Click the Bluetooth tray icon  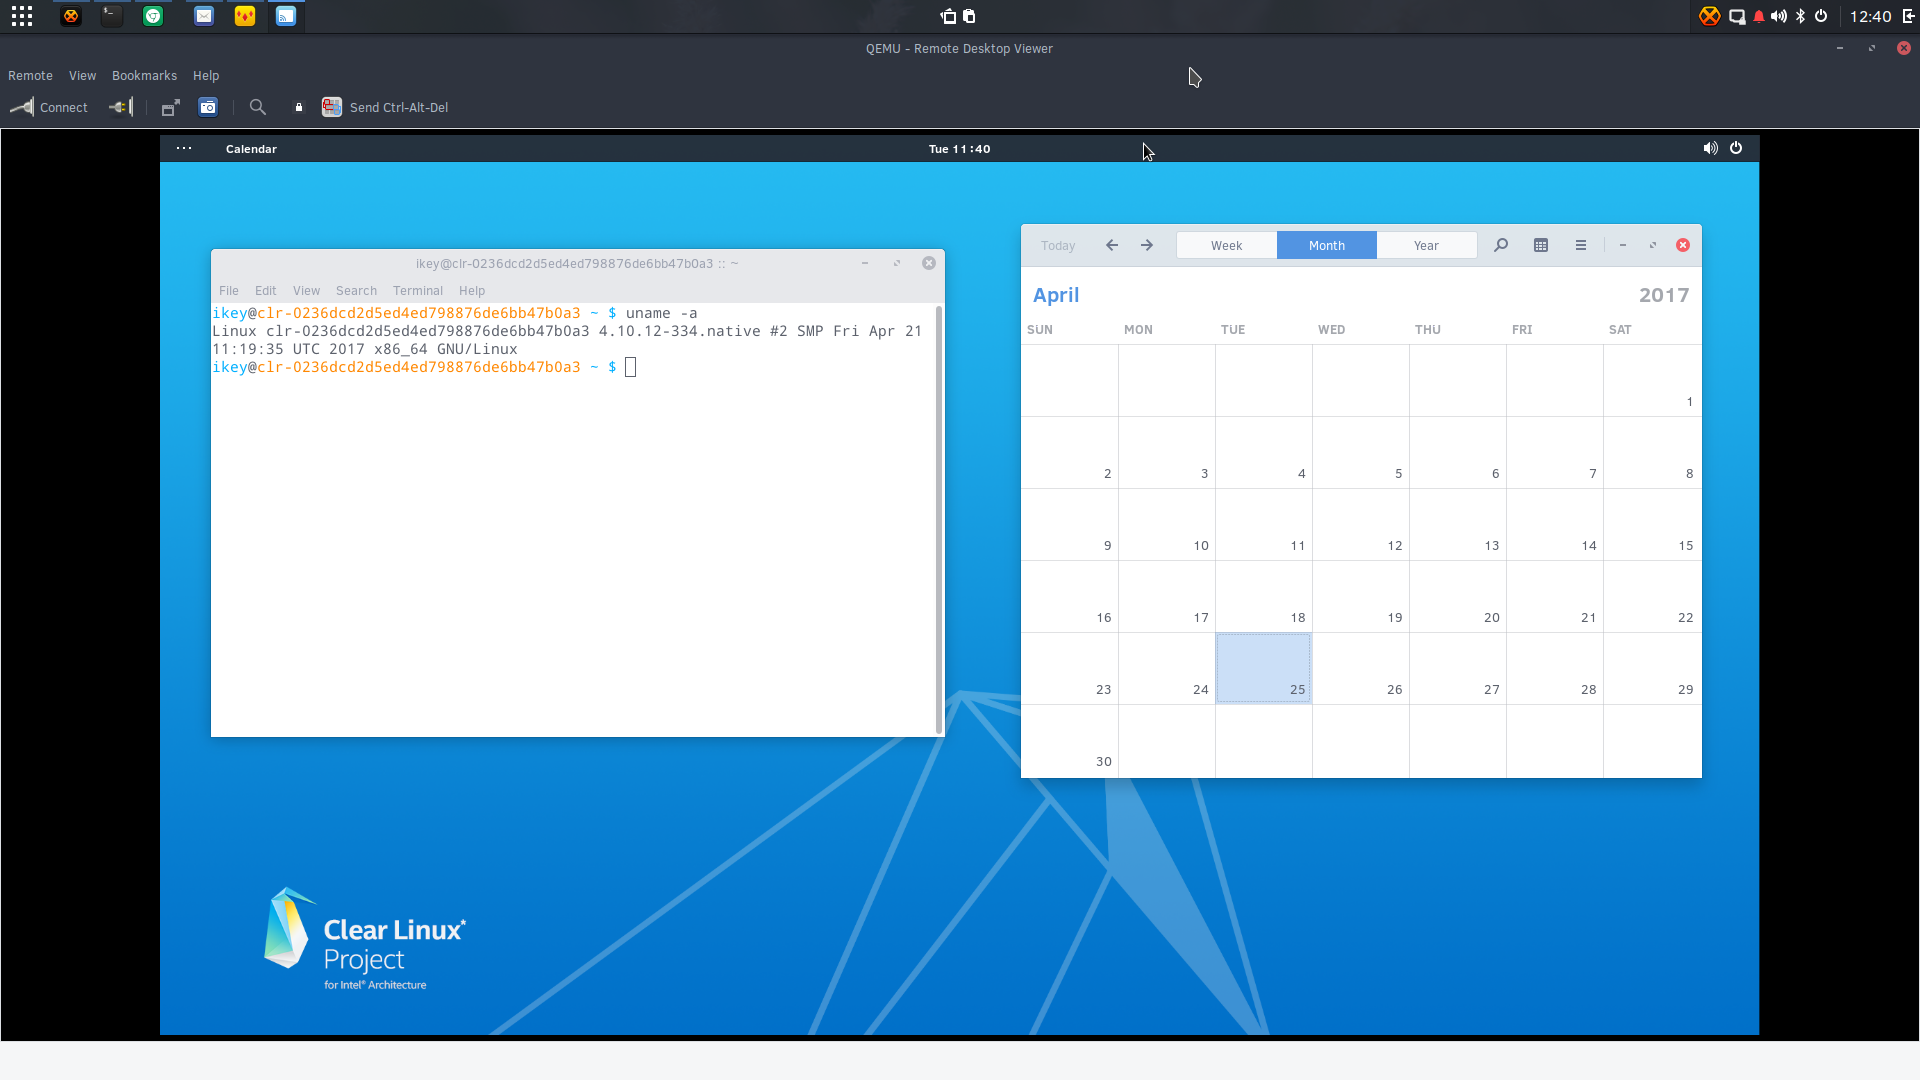tap(1800, 16)
